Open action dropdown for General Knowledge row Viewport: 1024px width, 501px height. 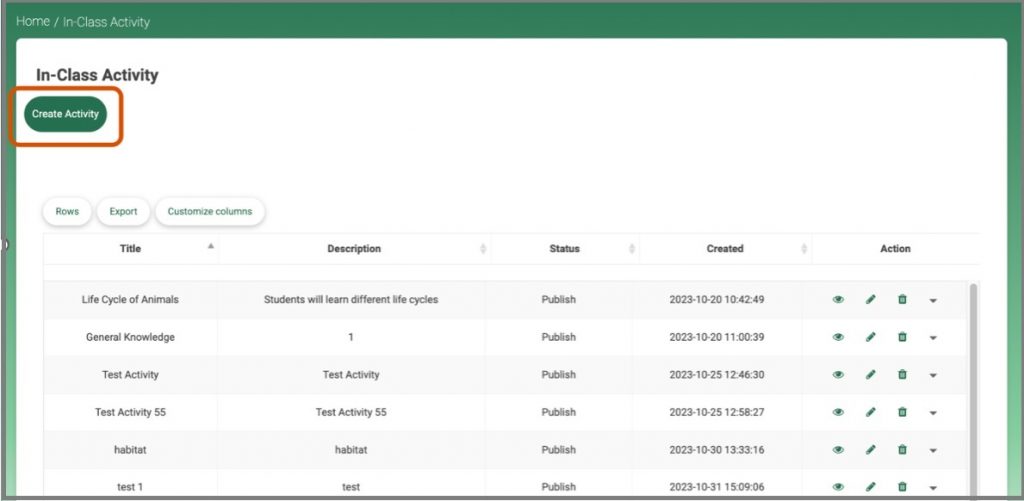tap(933, 338)
